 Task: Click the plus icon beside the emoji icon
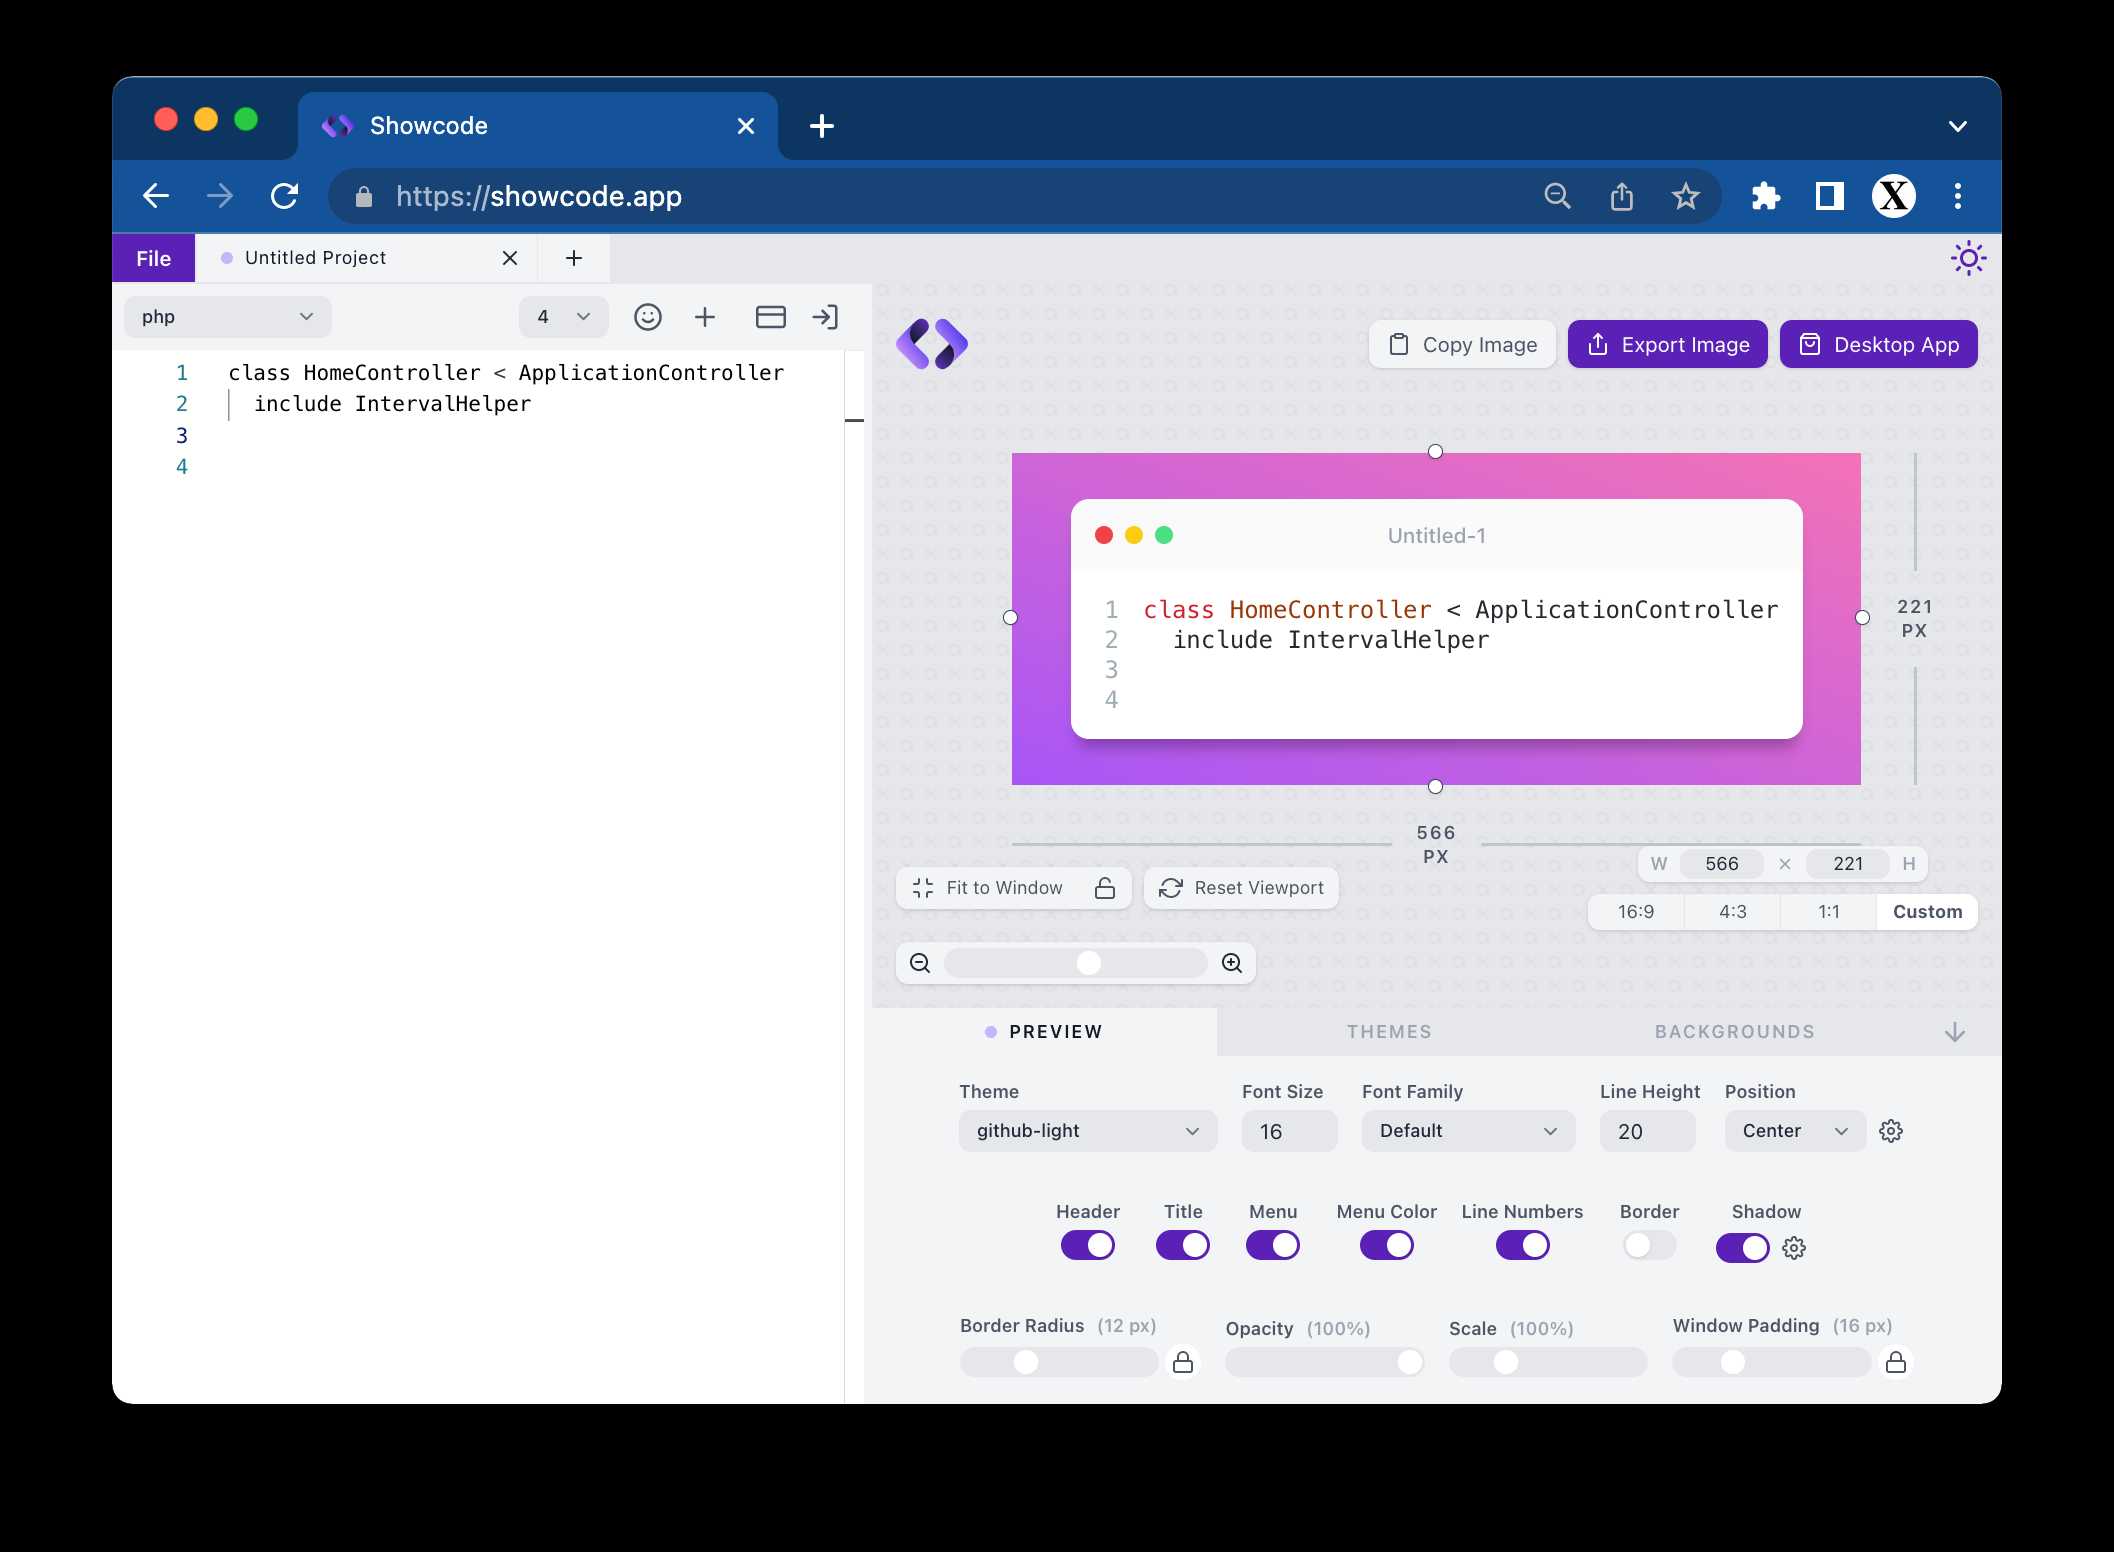tap(705, 317)
